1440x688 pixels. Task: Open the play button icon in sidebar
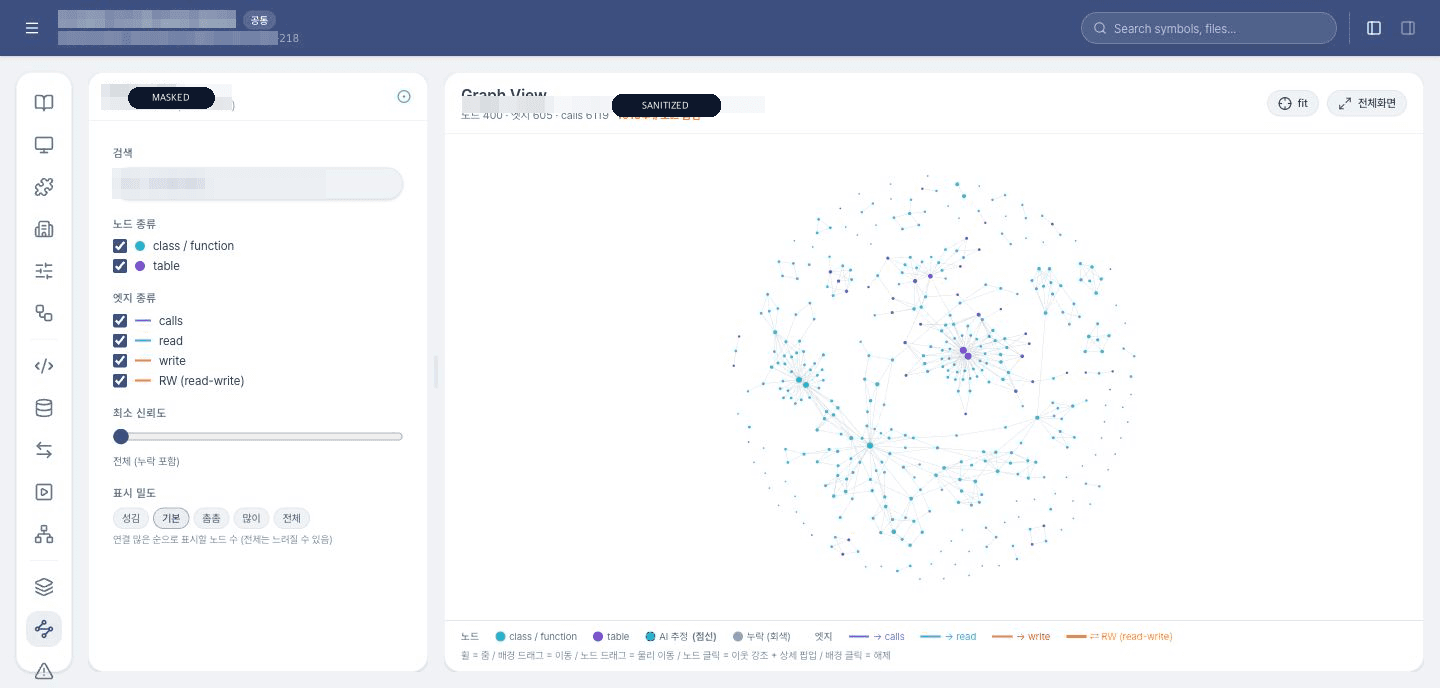(44, 492)
